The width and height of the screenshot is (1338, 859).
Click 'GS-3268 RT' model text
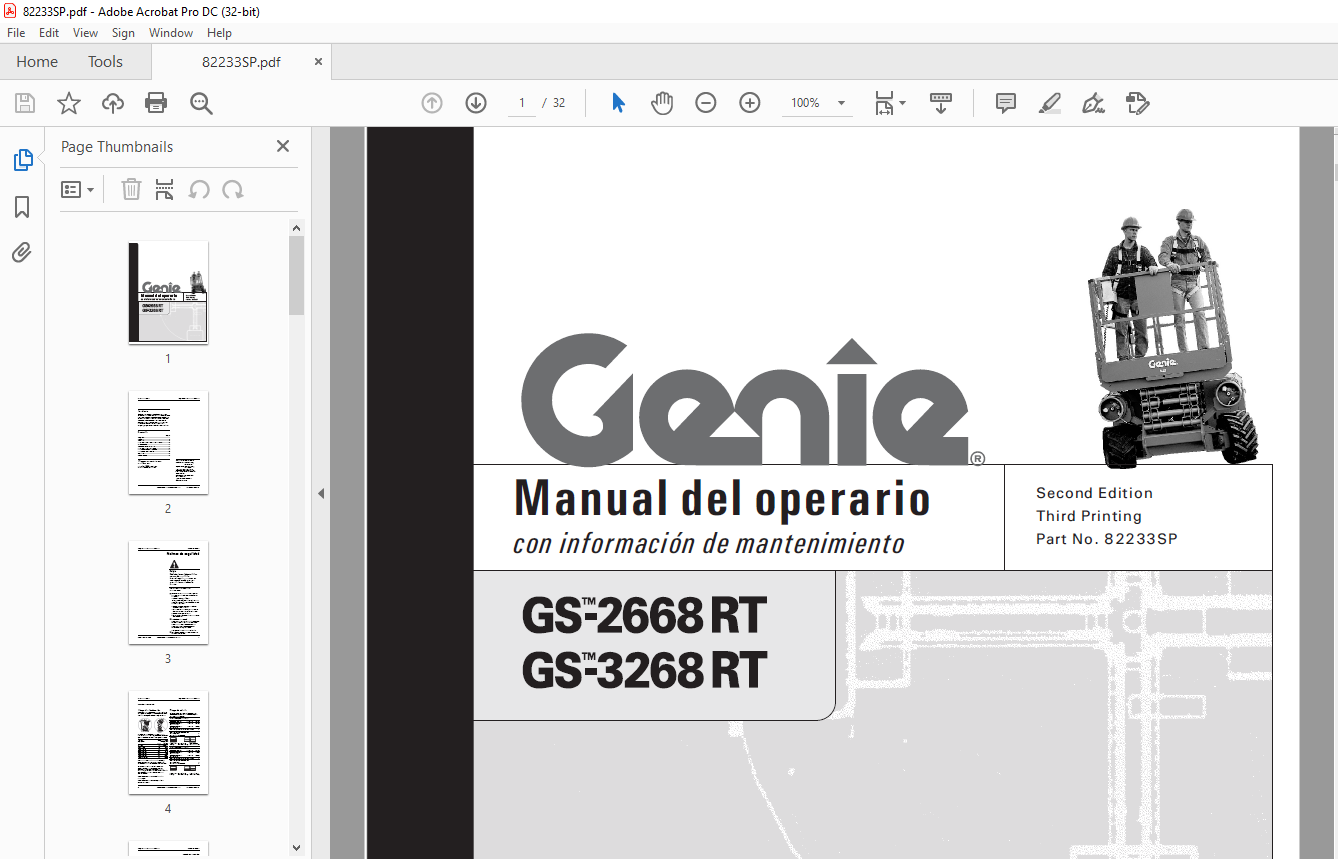tap(644, 669)
